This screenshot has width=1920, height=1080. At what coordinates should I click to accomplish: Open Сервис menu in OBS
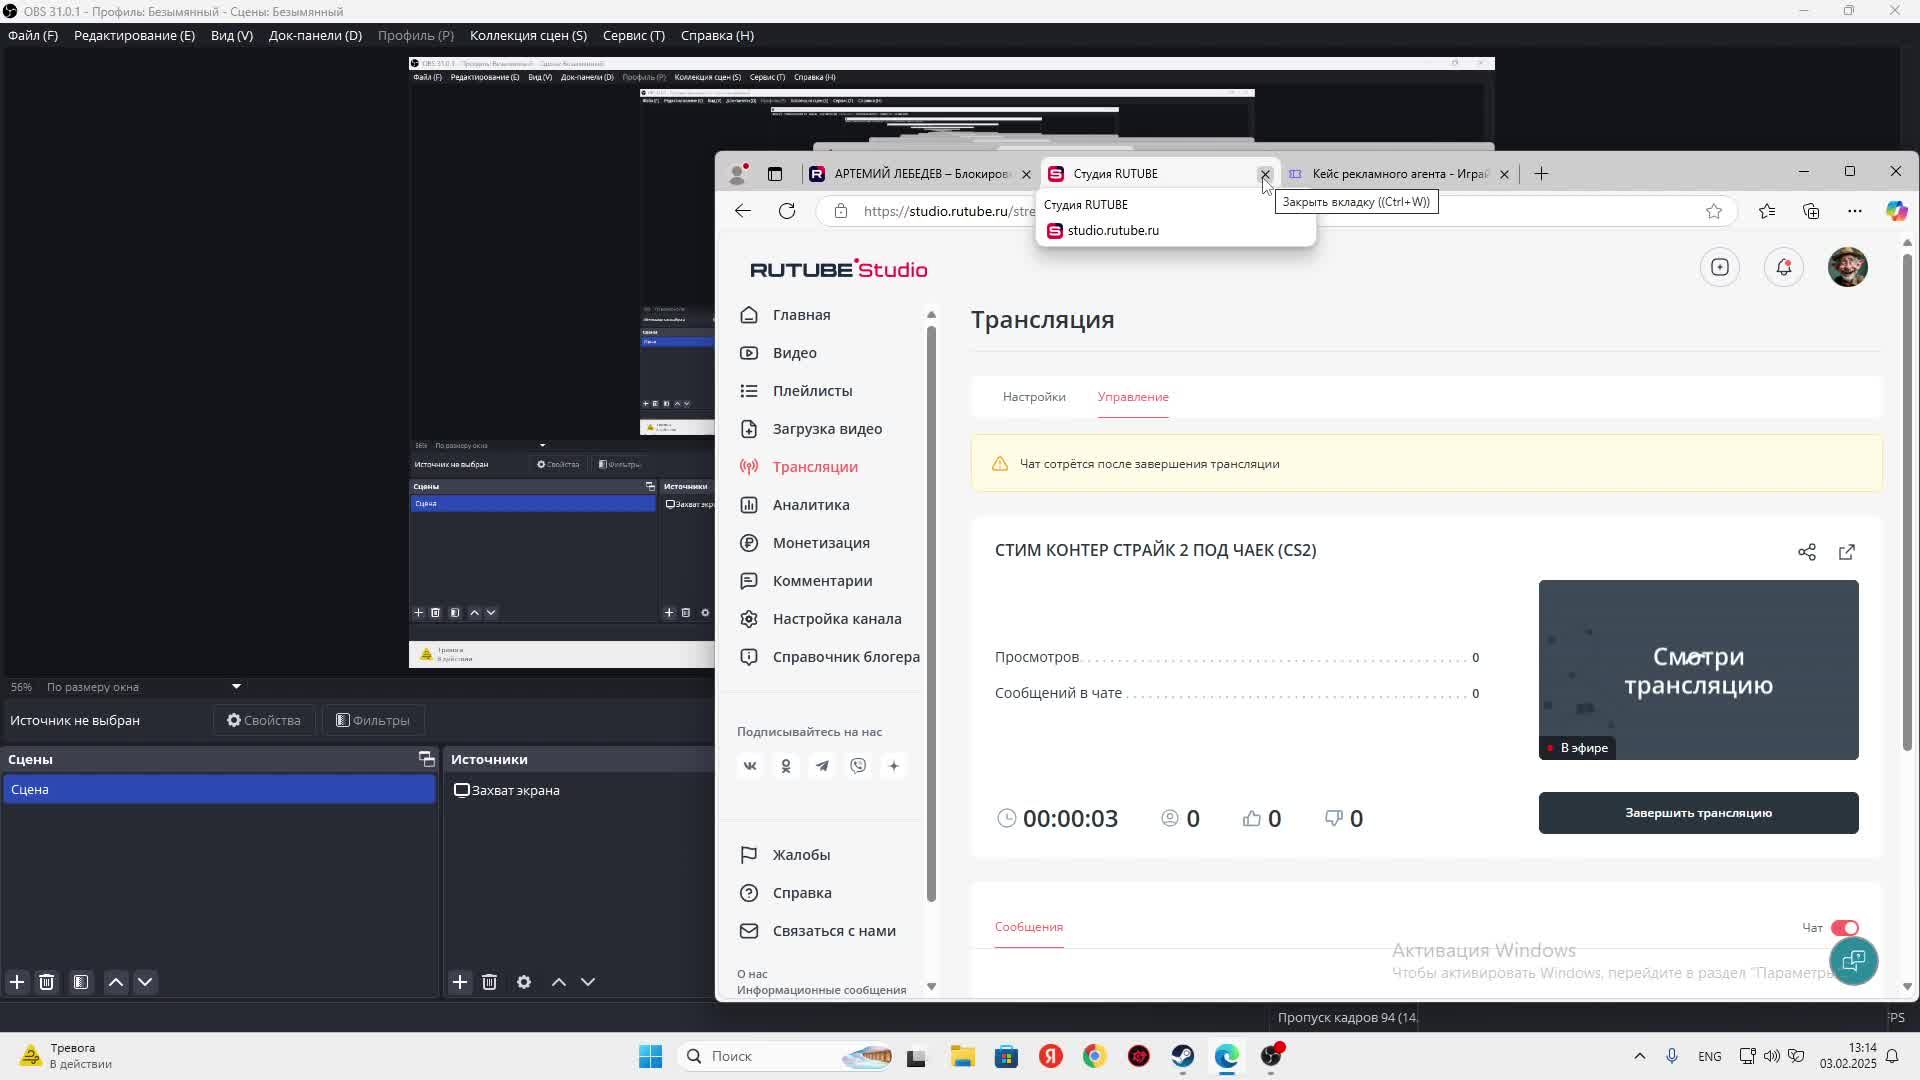pos(633,35)
